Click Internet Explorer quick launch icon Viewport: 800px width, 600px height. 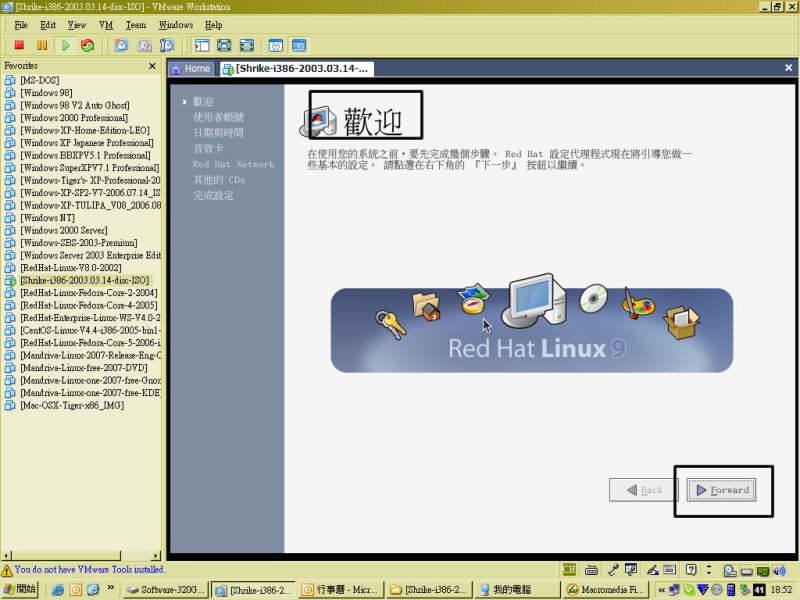tap(58, 590)
